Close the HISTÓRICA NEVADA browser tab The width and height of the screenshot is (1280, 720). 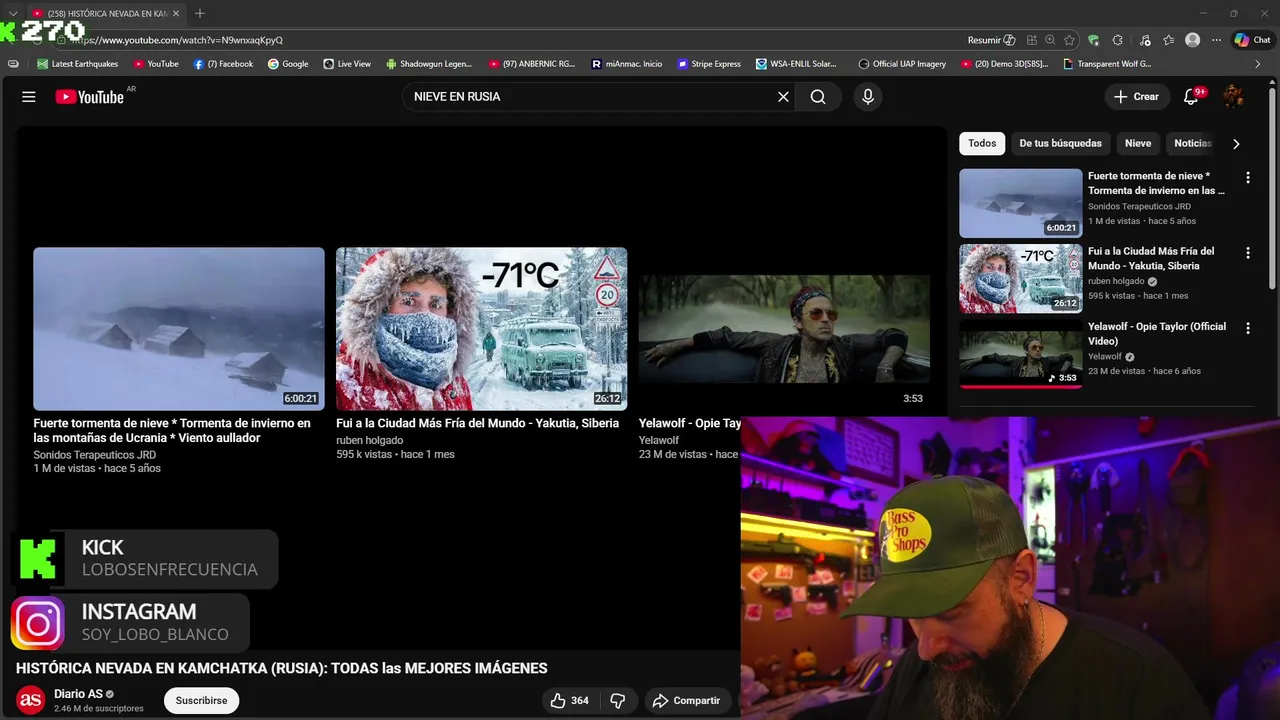176,13
